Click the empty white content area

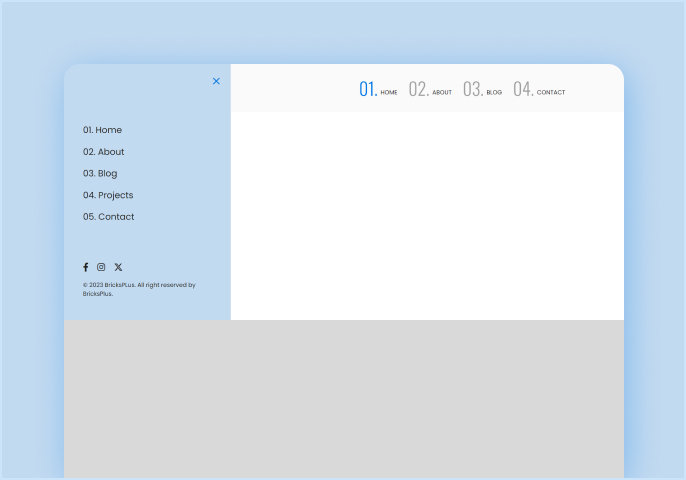coord(427,215)
